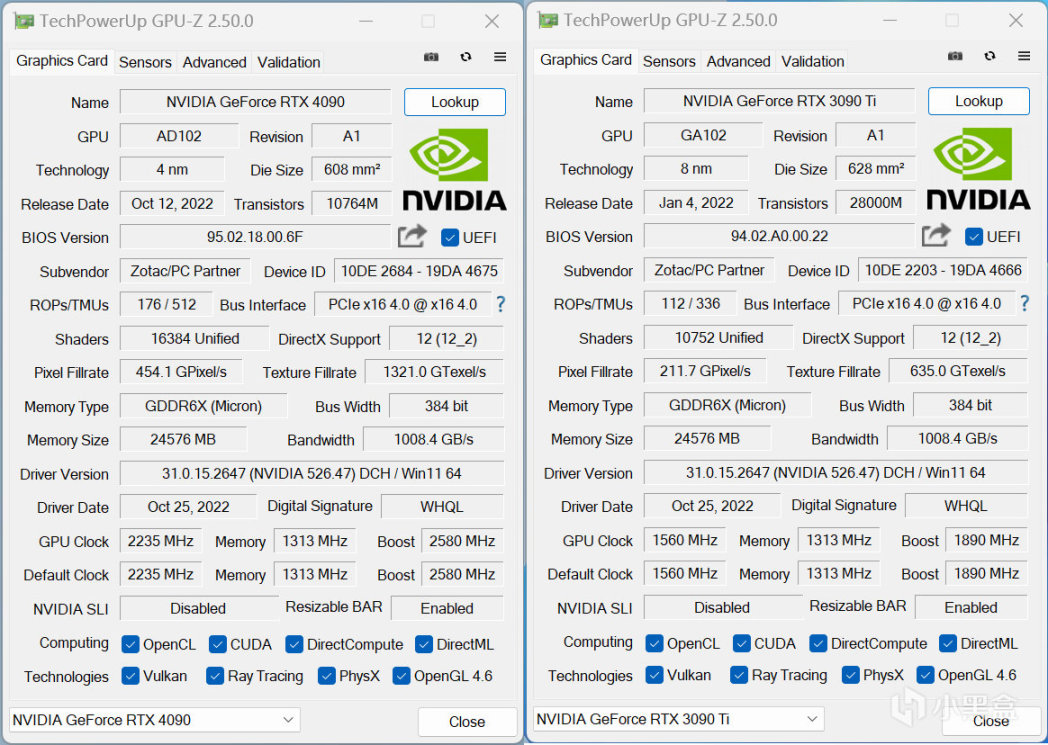The height and width of the screenshot is (745, 1048).
Task: Click the Bus Interface question mark in RTX 4090 window
Action: [x=501, y=305]
